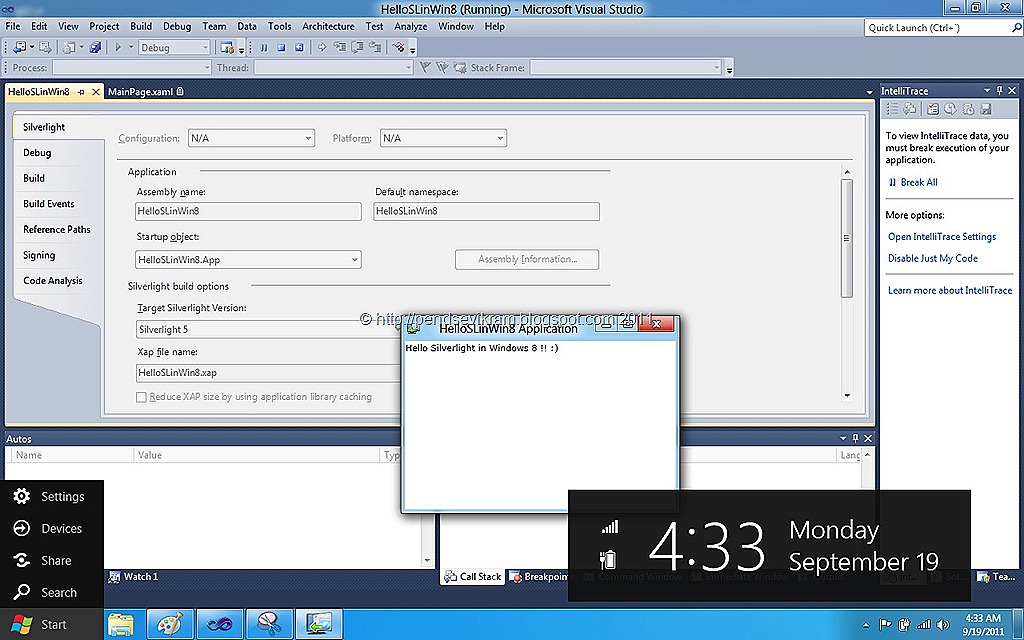The width and height of the screenshot is (1024, 640).
Task: Open the document tabs overflow dropdown arrow
Action: [x=869, y=92]
